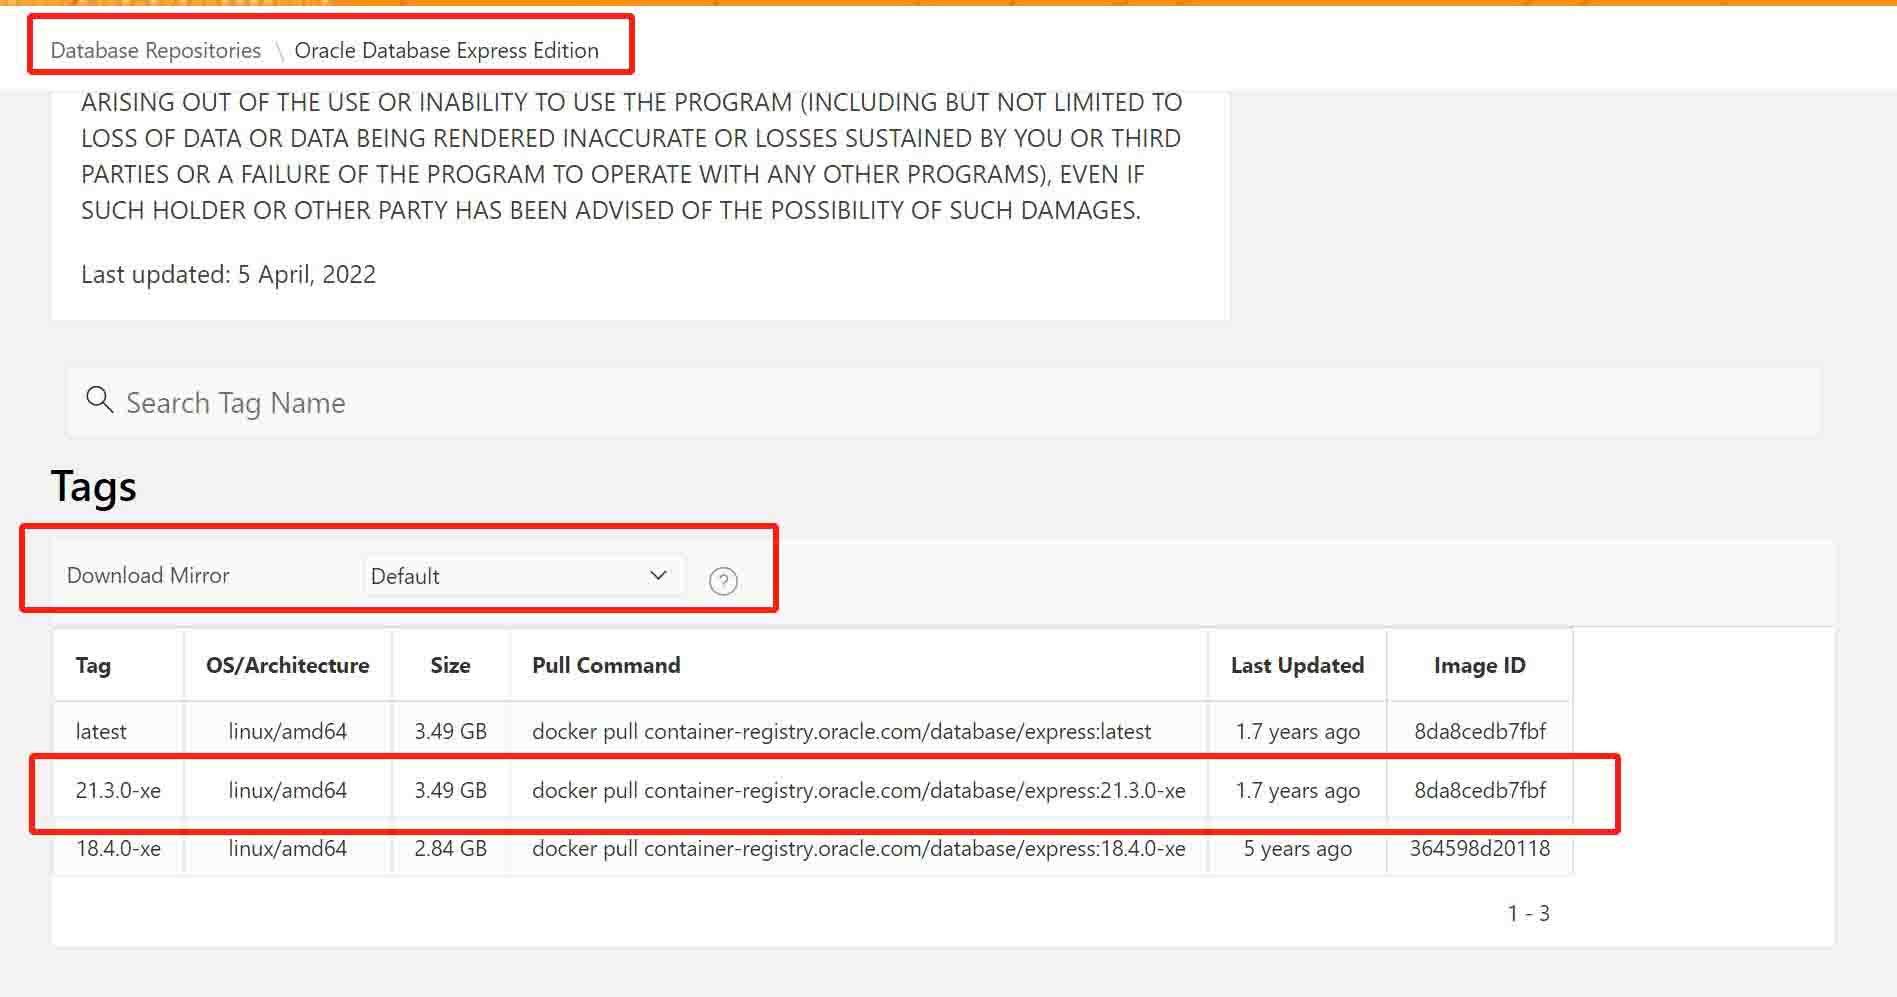Click the Last Updated column header
Image resolution: width=1897 pixels, height=997 pixels.
pyautogui.click(x=1297, y=665)
